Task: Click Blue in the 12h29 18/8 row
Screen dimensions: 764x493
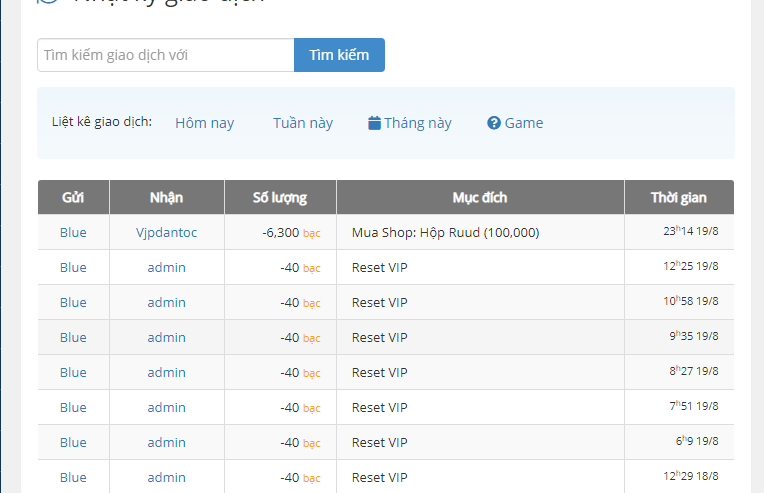Action: 73,477
